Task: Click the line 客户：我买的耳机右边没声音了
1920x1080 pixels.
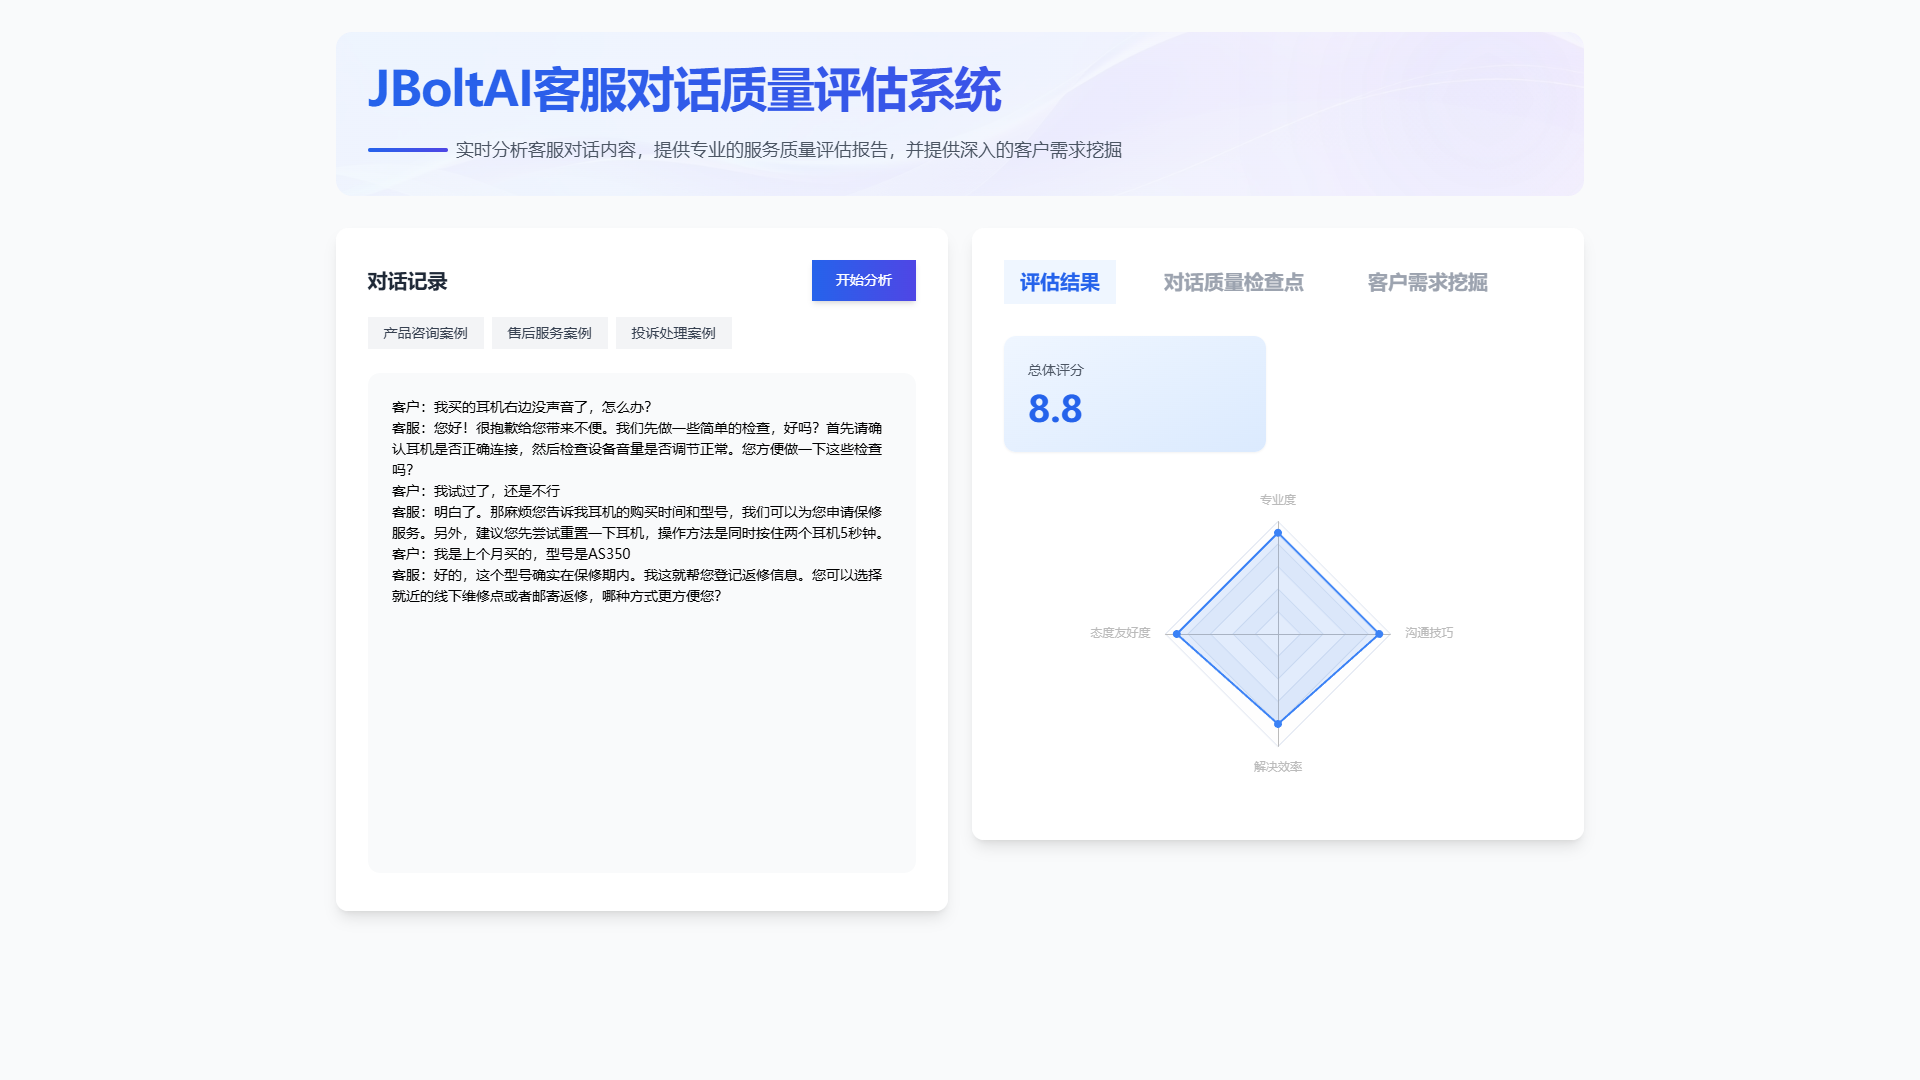Action: pyautogui.click(x=521, y=407)
